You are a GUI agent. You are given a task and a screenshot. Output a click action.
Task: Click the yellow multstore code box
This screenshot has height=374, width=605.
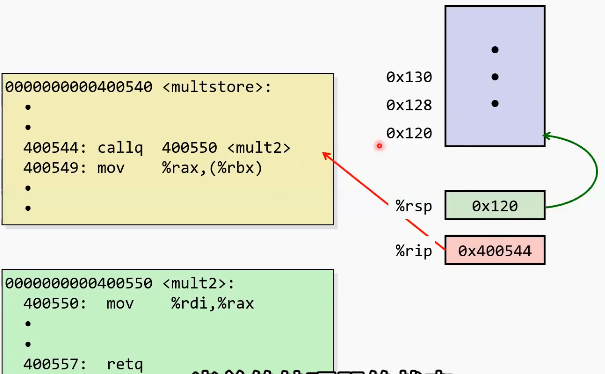click(168, 149)
